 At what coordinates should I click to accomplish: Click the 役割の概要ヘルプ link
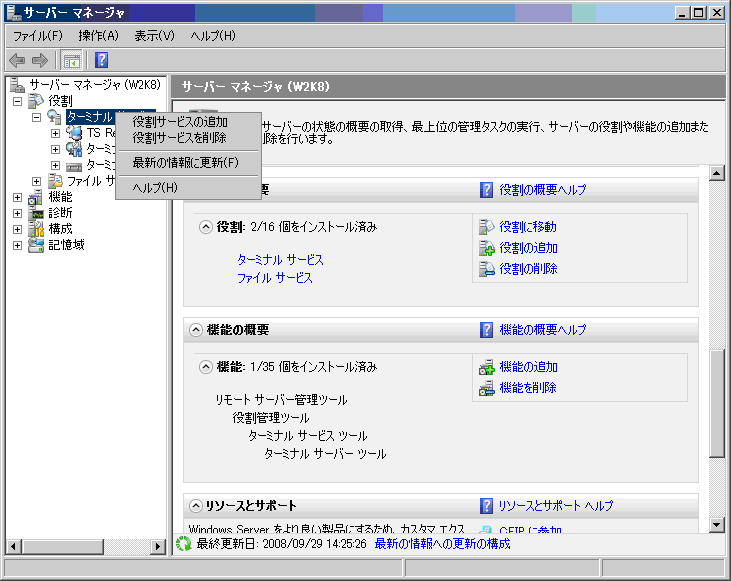(x=543, y=190)
